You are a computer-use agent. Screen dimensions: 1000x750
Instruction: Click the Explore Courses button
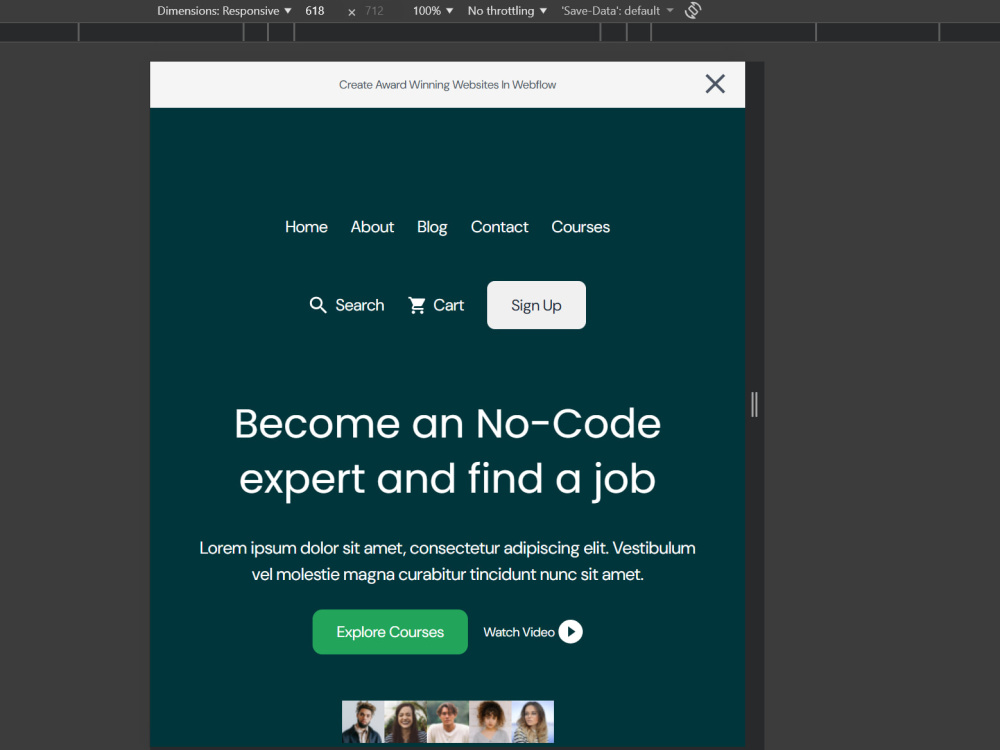390,632
